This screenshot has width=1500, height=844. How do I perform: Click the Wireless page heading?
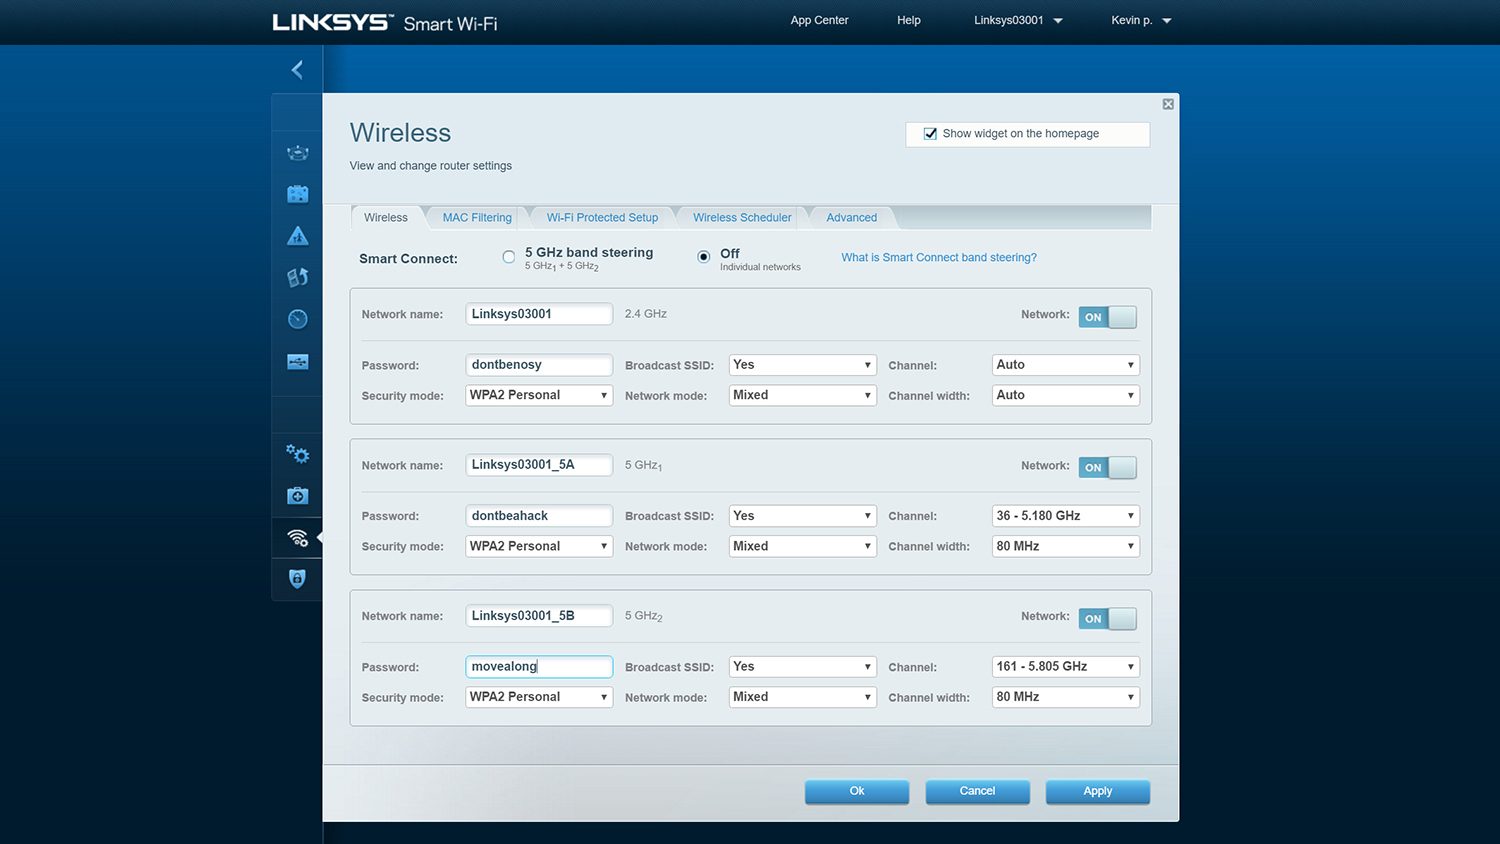400,133
